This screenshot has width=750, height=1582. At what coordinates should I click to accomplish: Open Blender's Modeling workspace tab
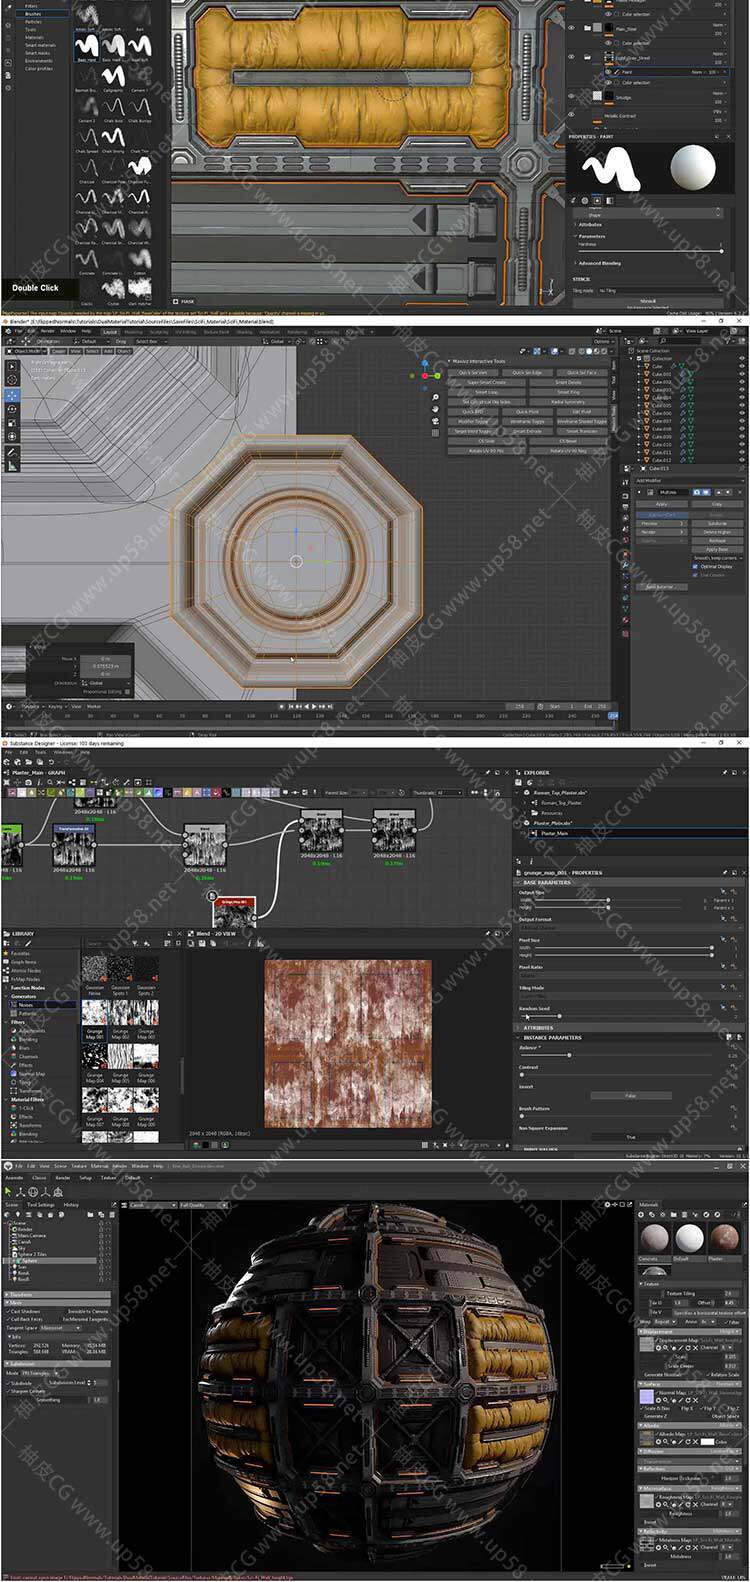click(x=133, y=331)
